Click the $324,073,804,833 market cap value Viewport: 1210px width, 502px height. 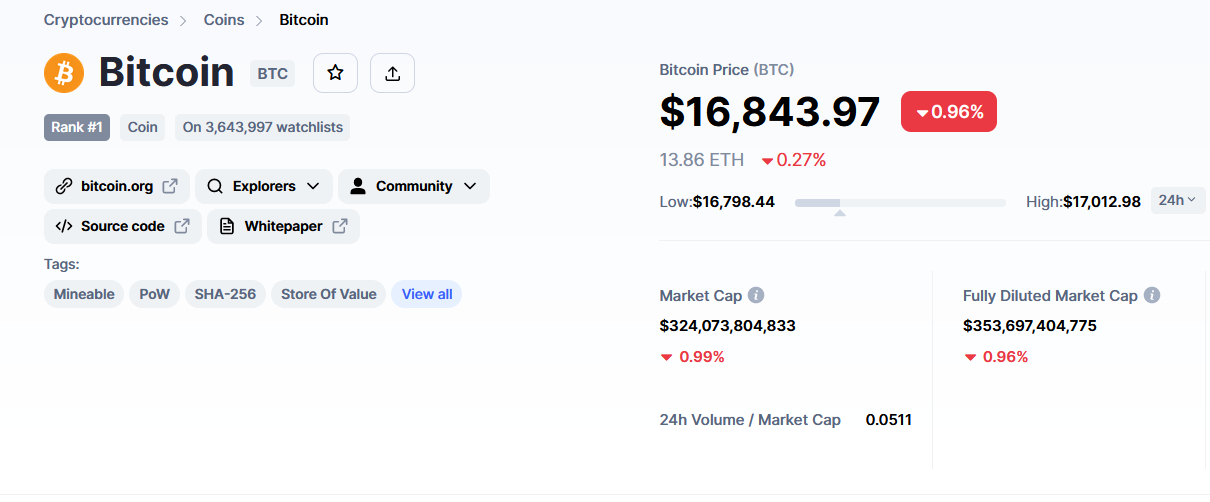(728, 326)
